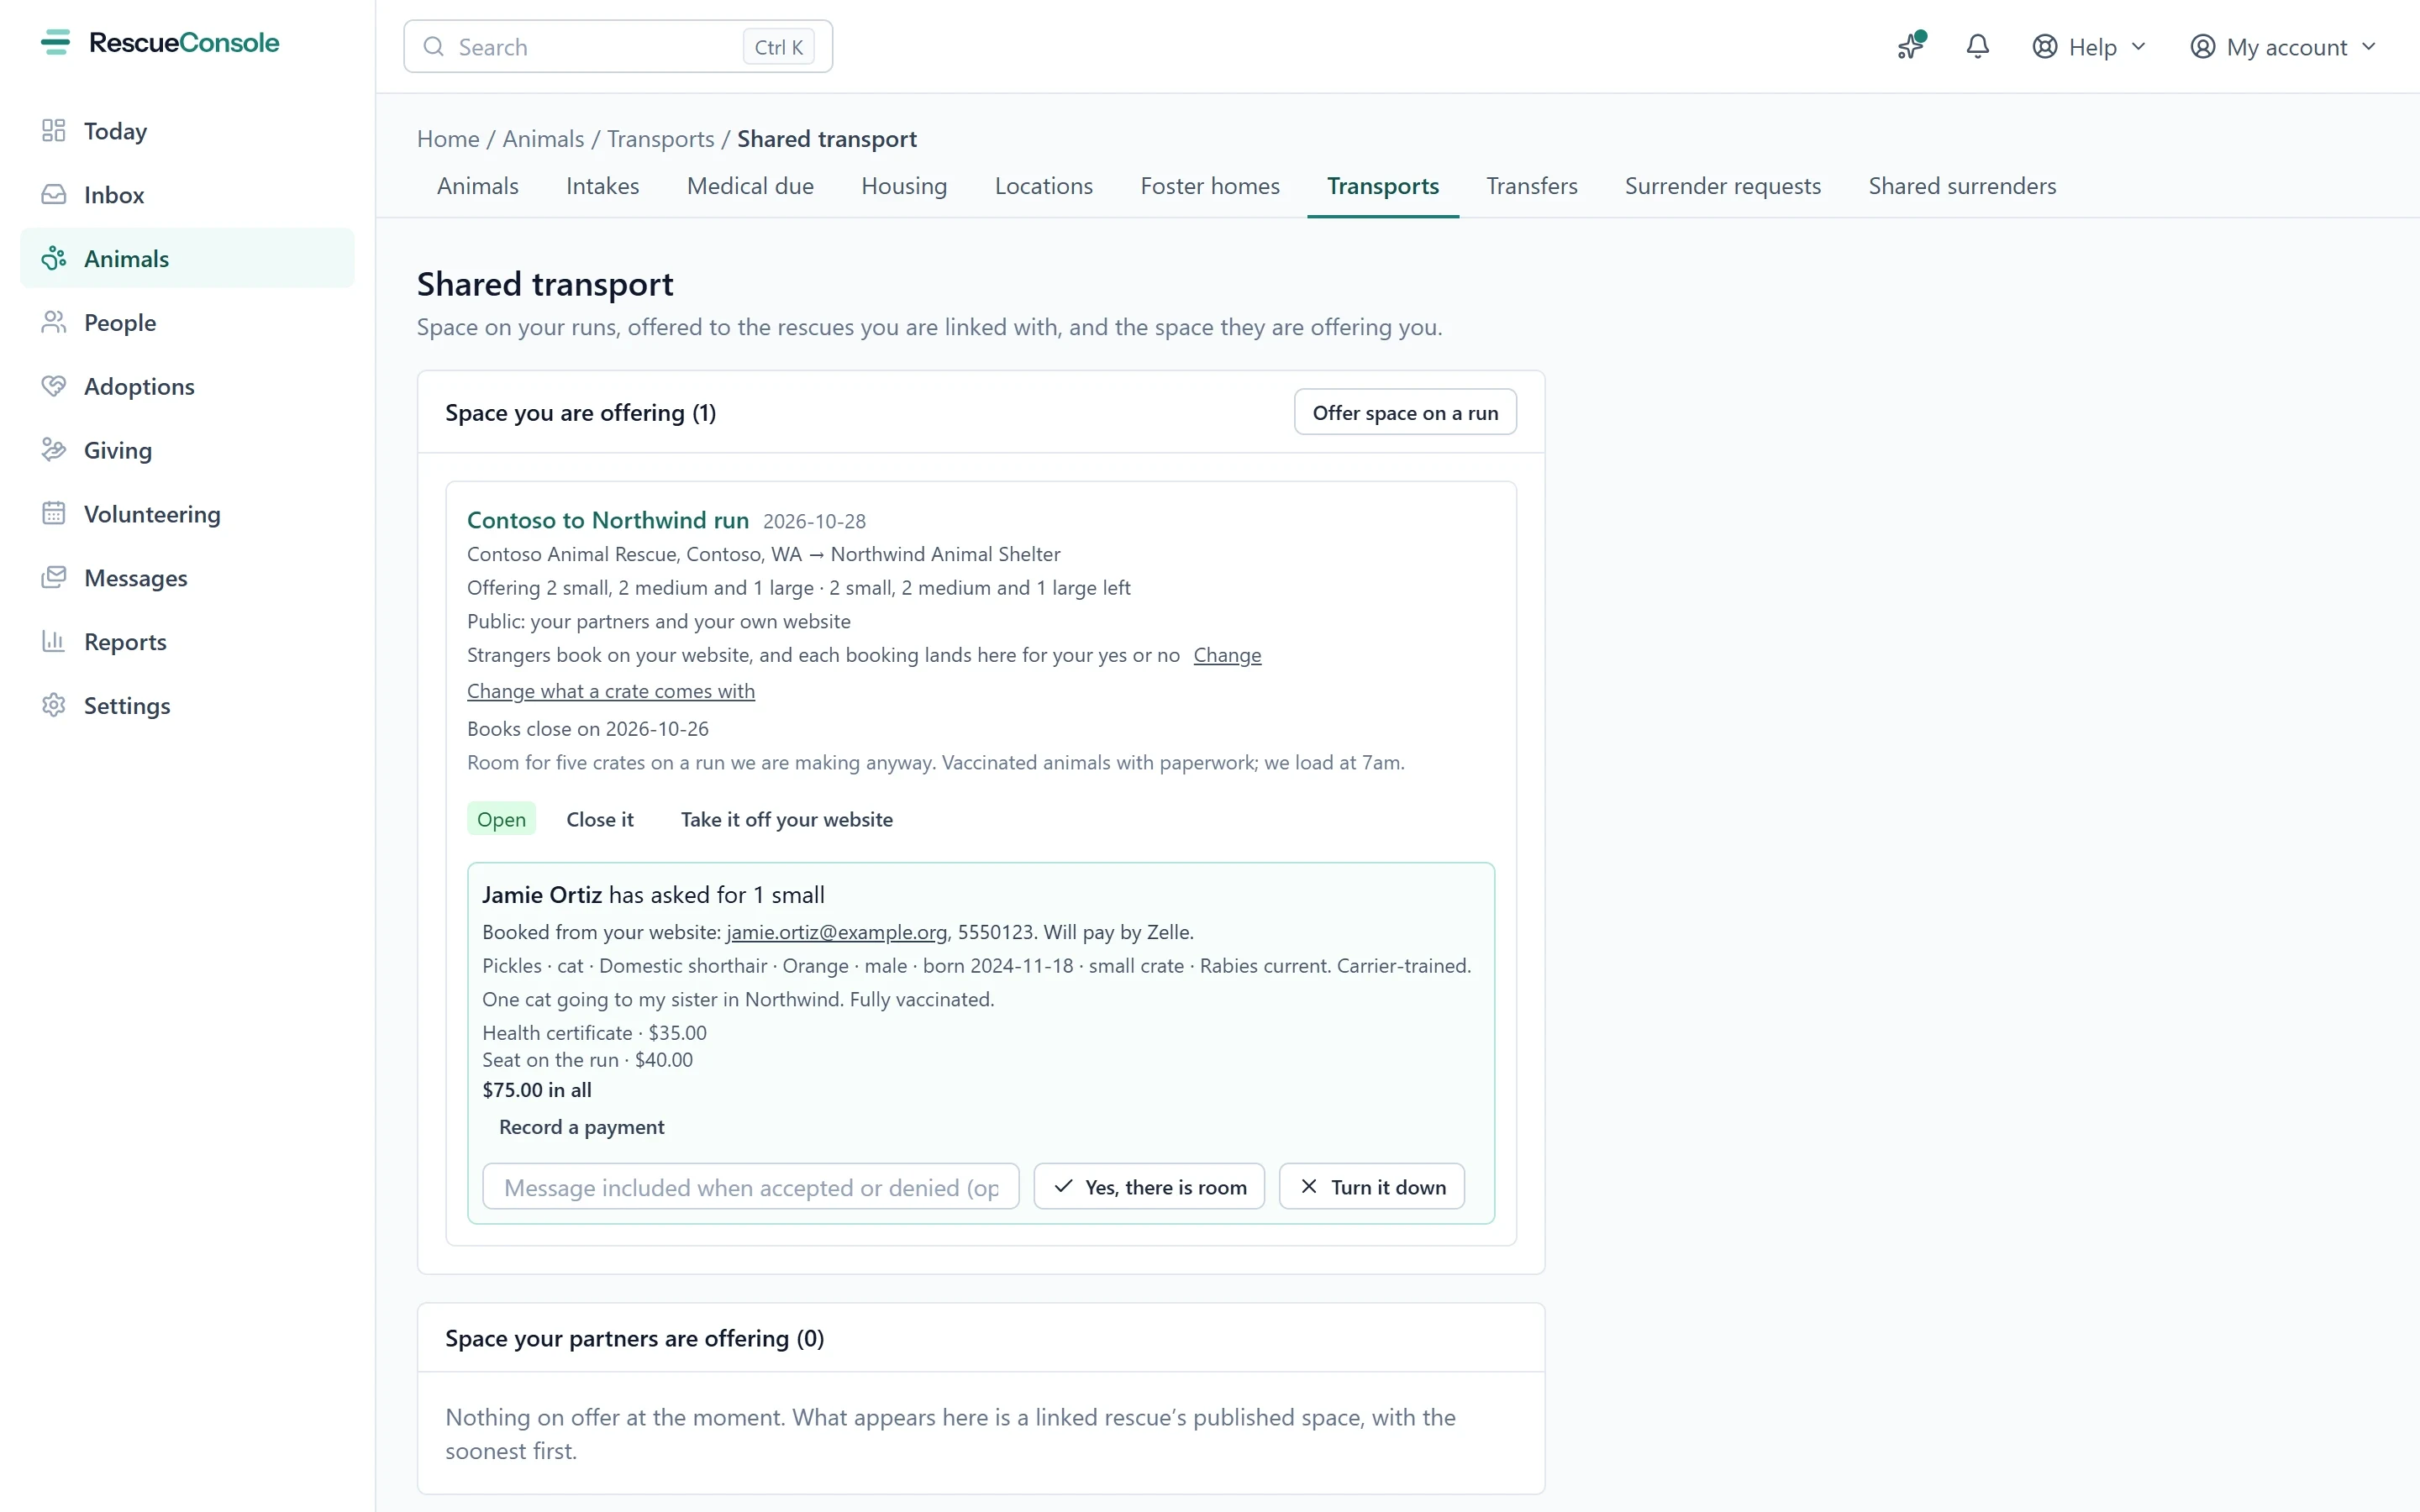2420x1512 pixels.
Task: Open the notifications bell
Action: coord(1978,47)
